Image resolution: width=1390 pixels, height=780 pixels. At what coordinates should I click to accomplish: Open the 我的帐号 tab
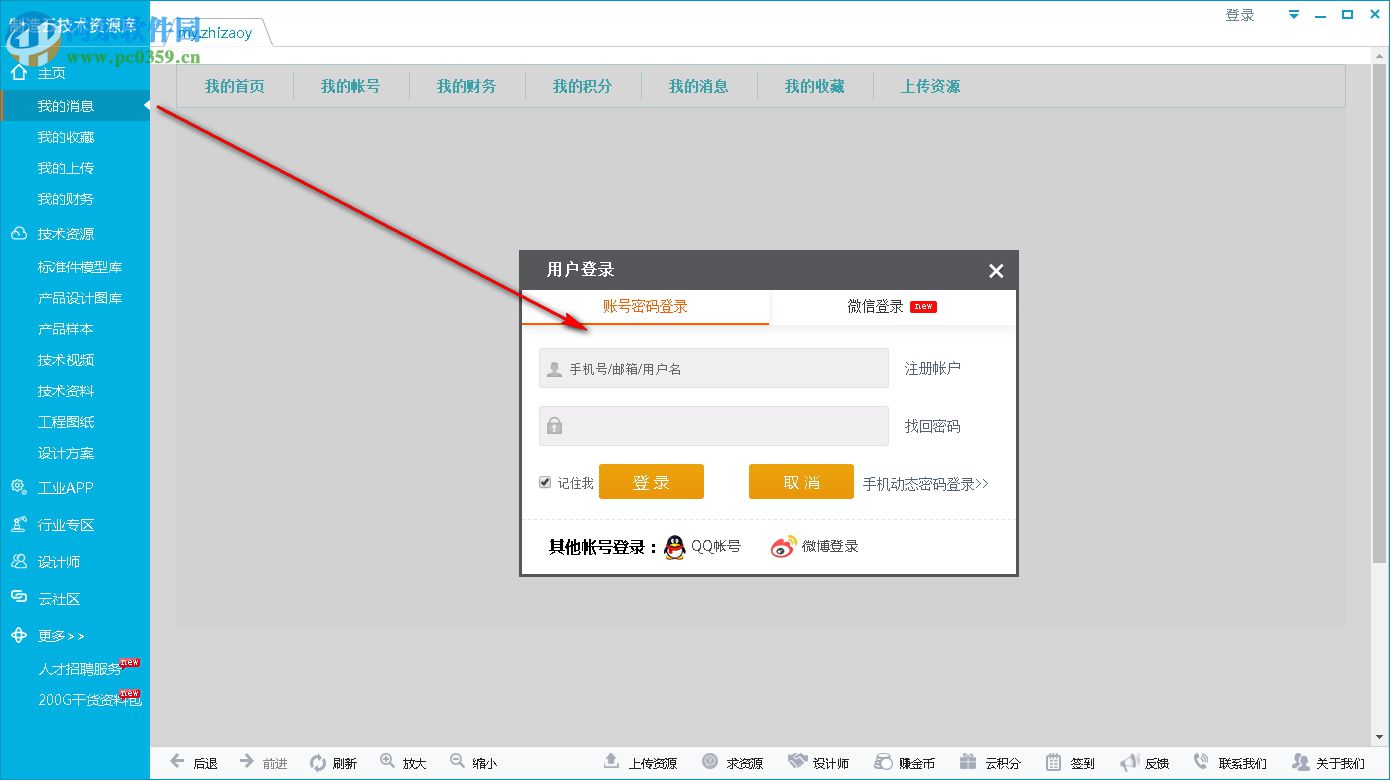[351, 87]
